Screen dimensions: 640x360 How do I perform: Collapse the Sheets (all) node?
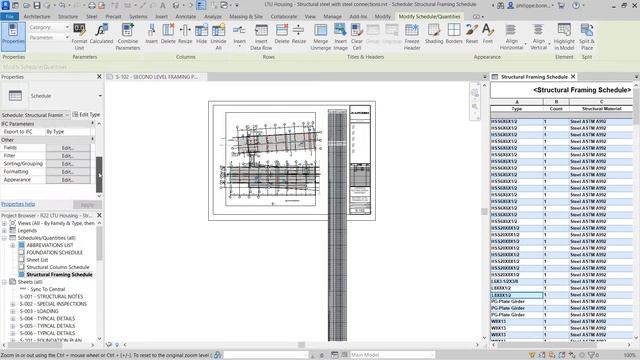pyautogui.click(x=4, y=282)
